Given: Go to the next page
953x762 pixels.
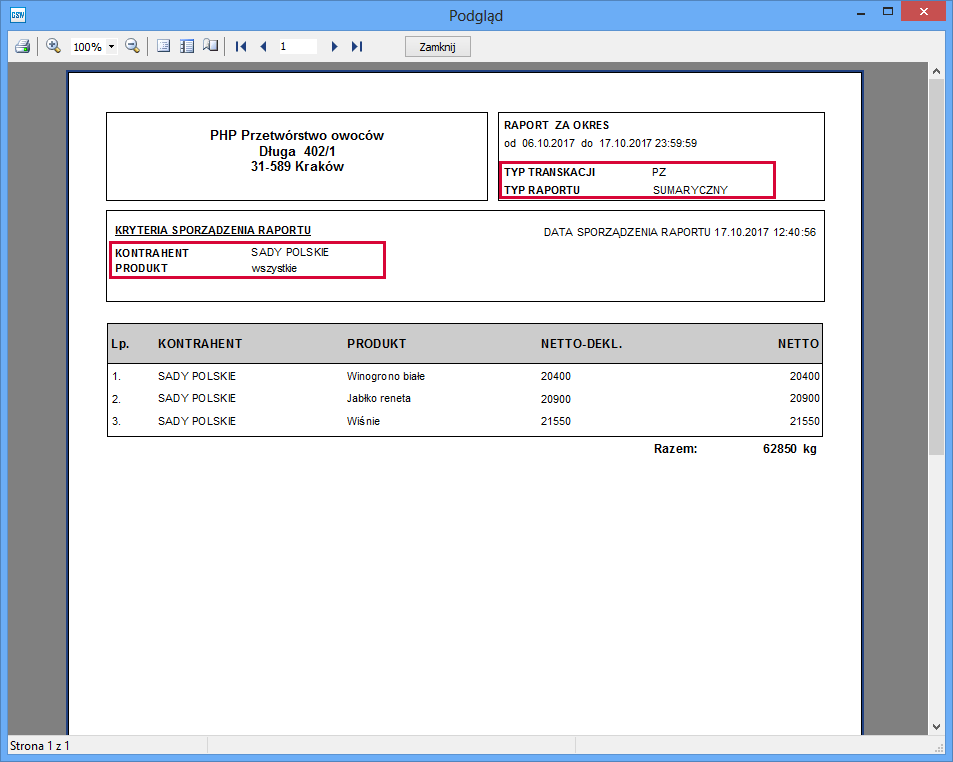Looking at the screenshot, I should [x=334, y=46].
